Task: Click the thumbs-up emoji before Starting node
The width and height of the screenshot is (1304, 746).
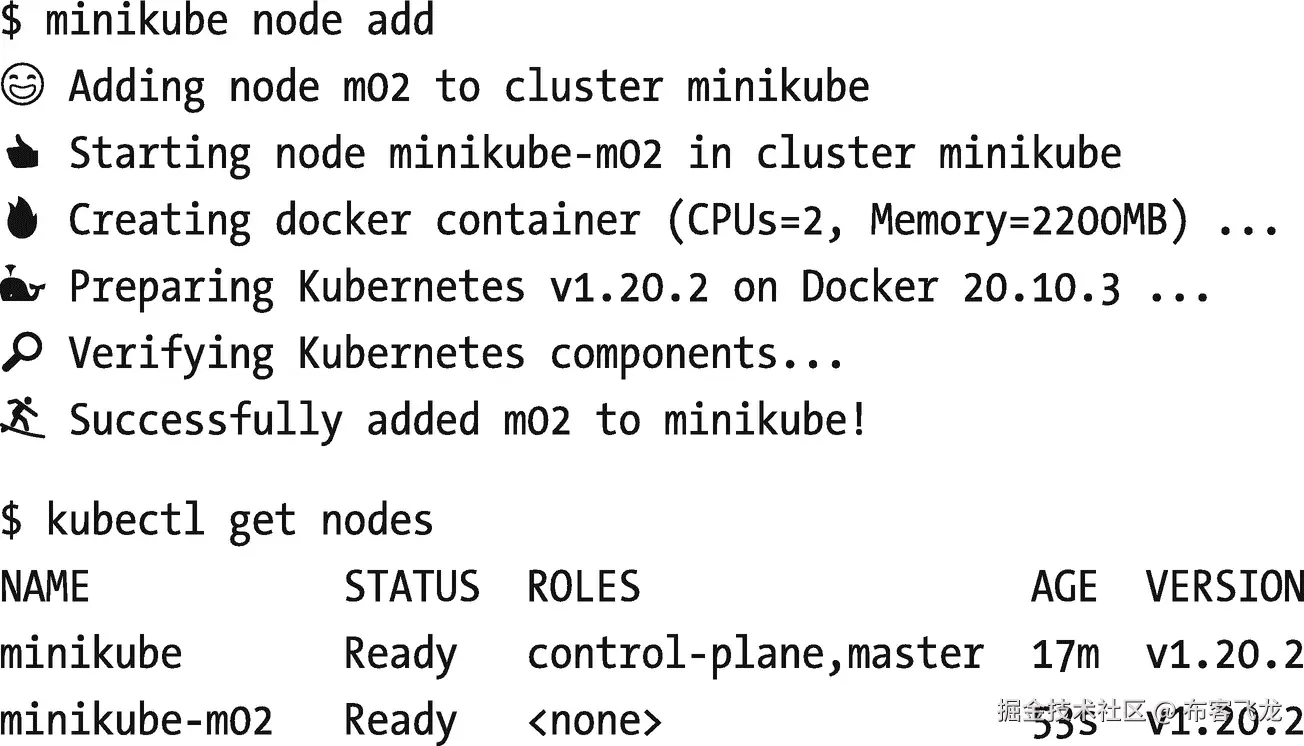Action: [21, 155]
